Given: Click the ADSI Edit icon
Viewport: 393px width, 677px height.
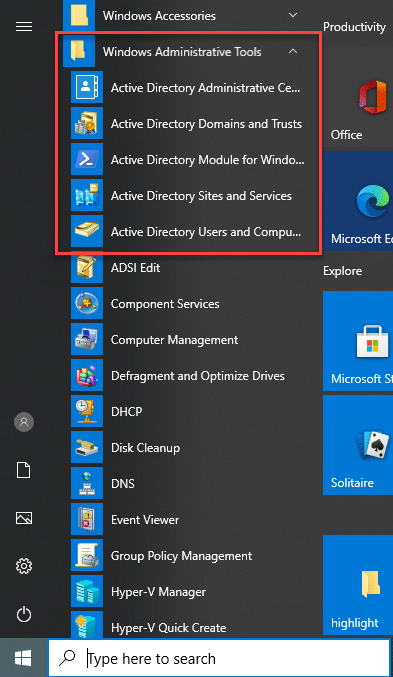Looking at the screenshot, I should pos(87,267).
